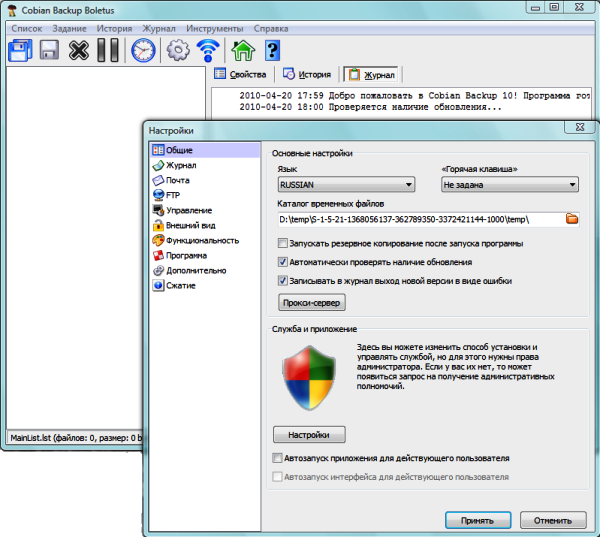Viewport: 600px width, 537px height.
Task: Select Программа in the settings list
Action: coord(205,255)
